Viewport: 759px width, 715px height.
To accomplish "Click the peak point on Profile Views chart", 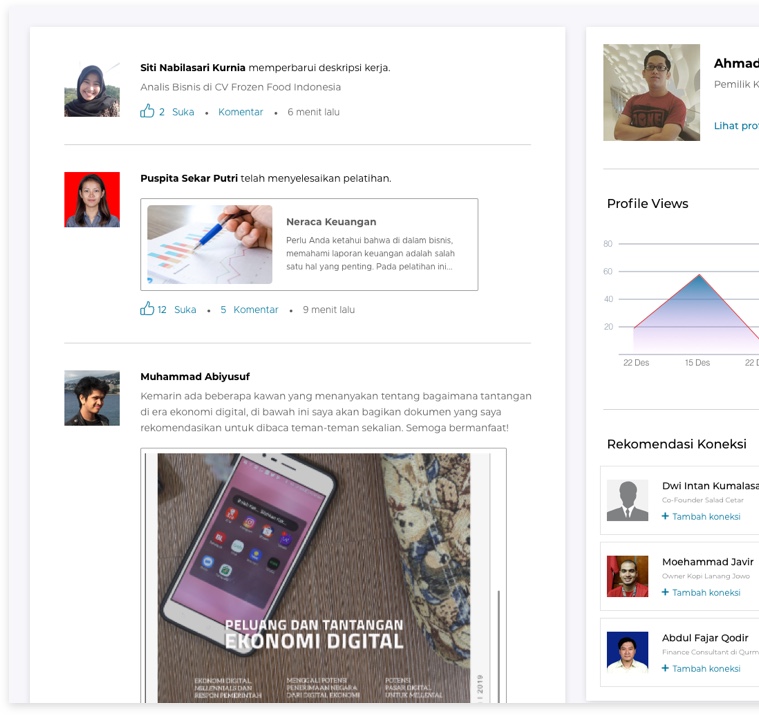I will click(699, 275).
